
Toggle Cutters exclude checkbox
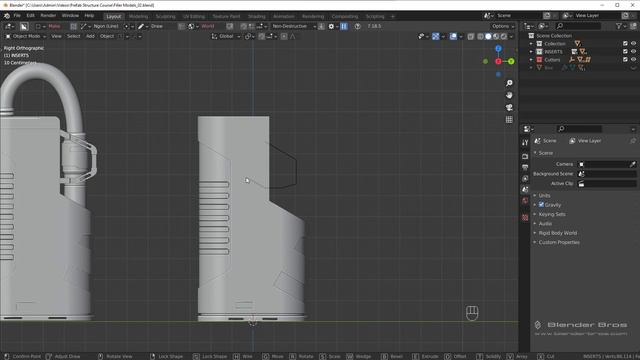625,60
